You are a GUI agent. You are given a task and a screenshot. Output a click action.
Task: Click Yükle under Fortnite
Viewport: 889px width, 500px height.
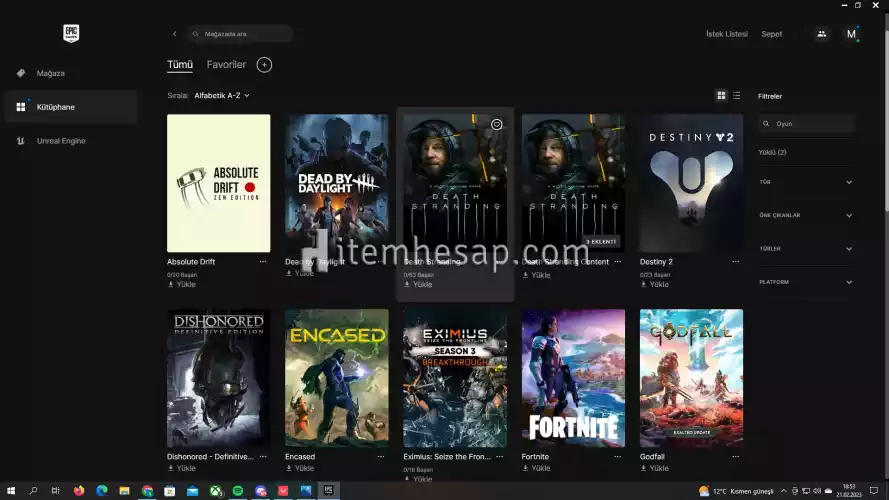541,468
